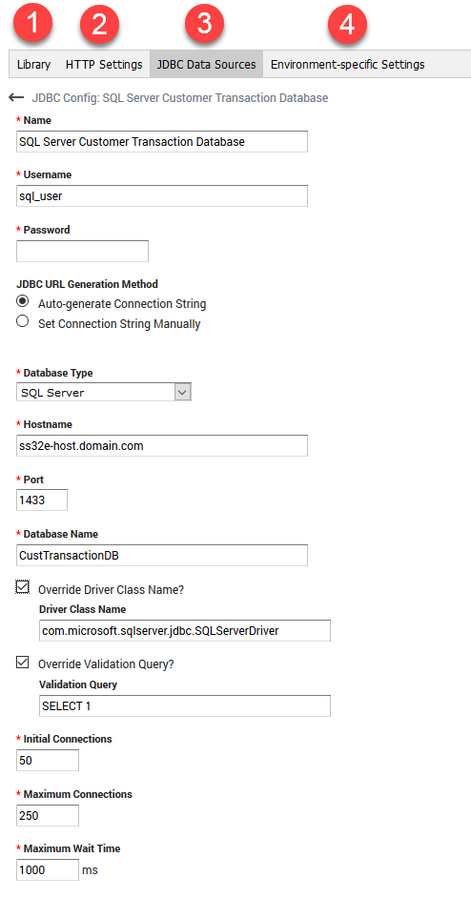Go to Environment-specific Settings tab
Image resolution: width=471 pixels, height=898 pixels.
(348, 64)
